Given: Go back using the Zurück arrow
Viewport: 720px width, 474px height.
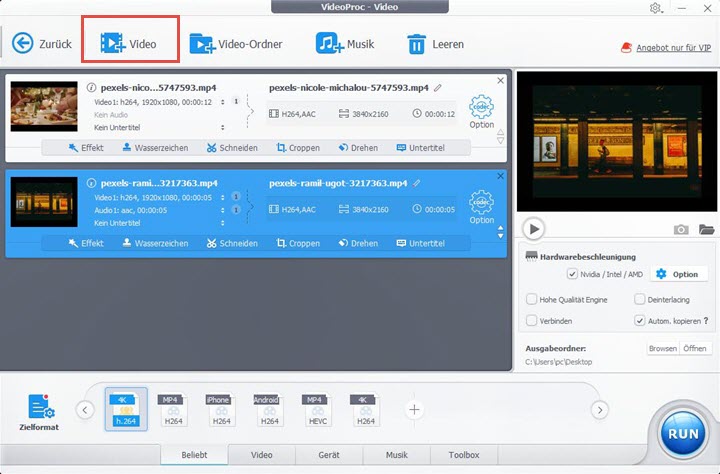Looking at the screenshot, I should pyautogui.click(x=41, y=44).
